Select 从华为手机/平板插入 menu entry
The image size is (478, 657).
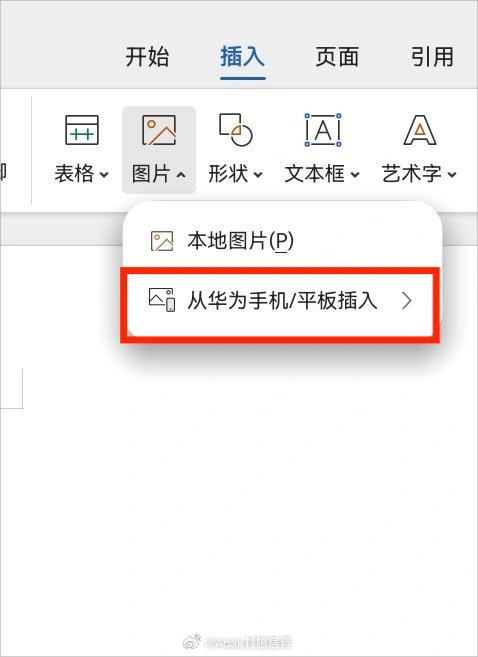click(x=282, y=300)
